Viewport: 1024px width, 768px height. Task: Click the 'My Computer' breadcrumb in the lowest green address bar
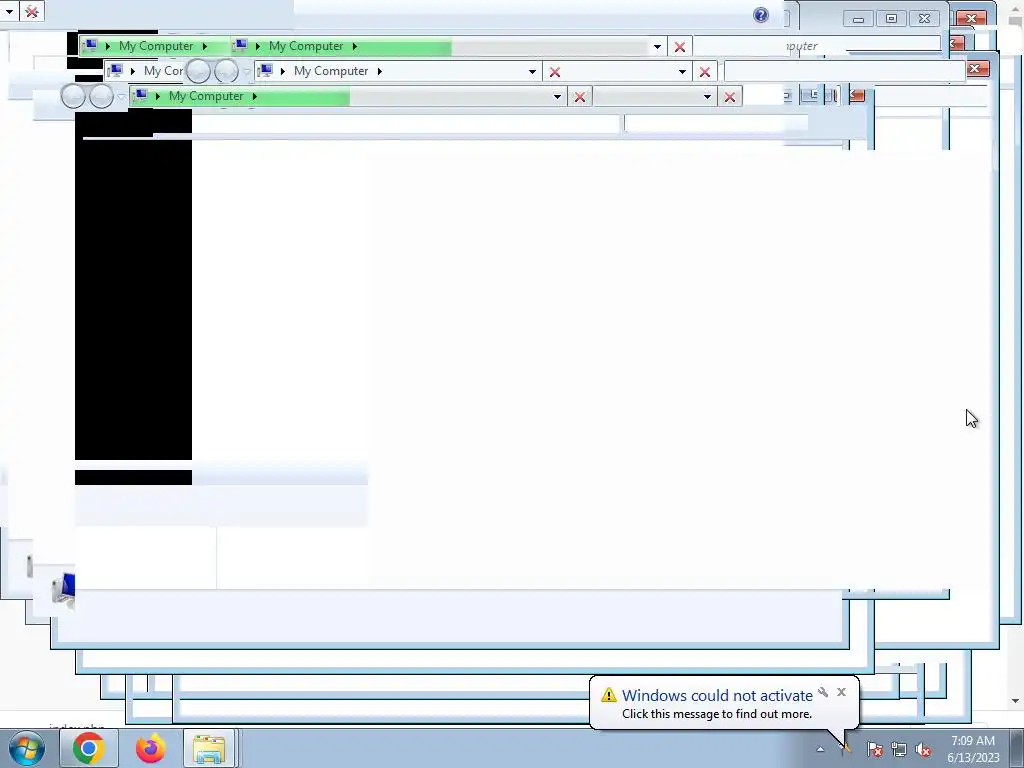pyautogui.click(x=206, y=96)
